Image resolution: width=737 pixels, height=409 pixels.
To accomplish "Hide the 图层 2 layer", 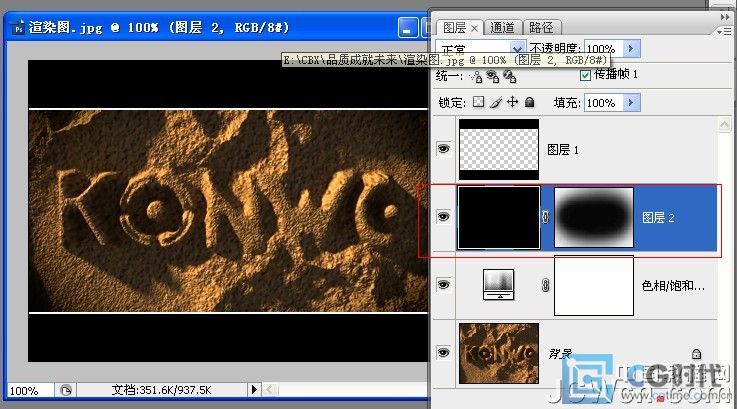I will point(443,217).
